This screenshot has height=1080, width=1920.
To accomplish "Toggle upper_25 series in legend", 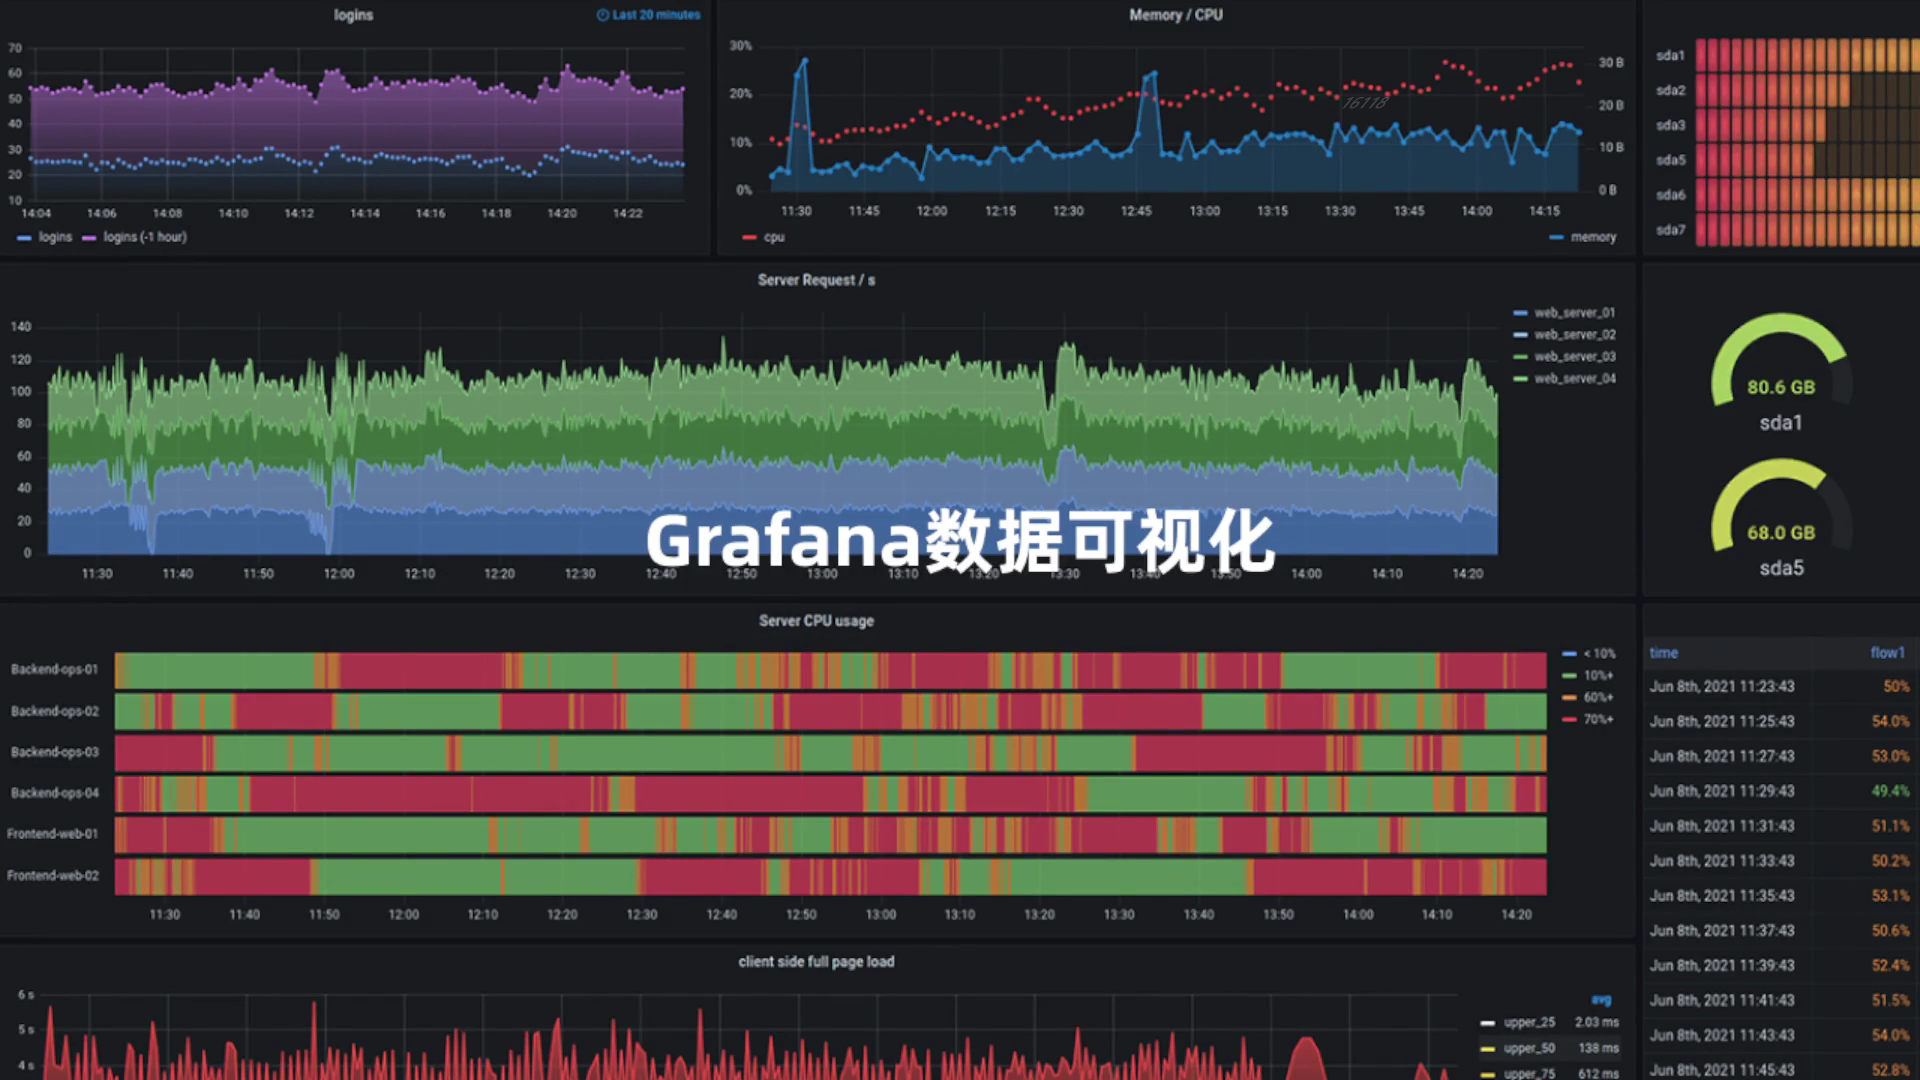I will tap(1518, 1023).
